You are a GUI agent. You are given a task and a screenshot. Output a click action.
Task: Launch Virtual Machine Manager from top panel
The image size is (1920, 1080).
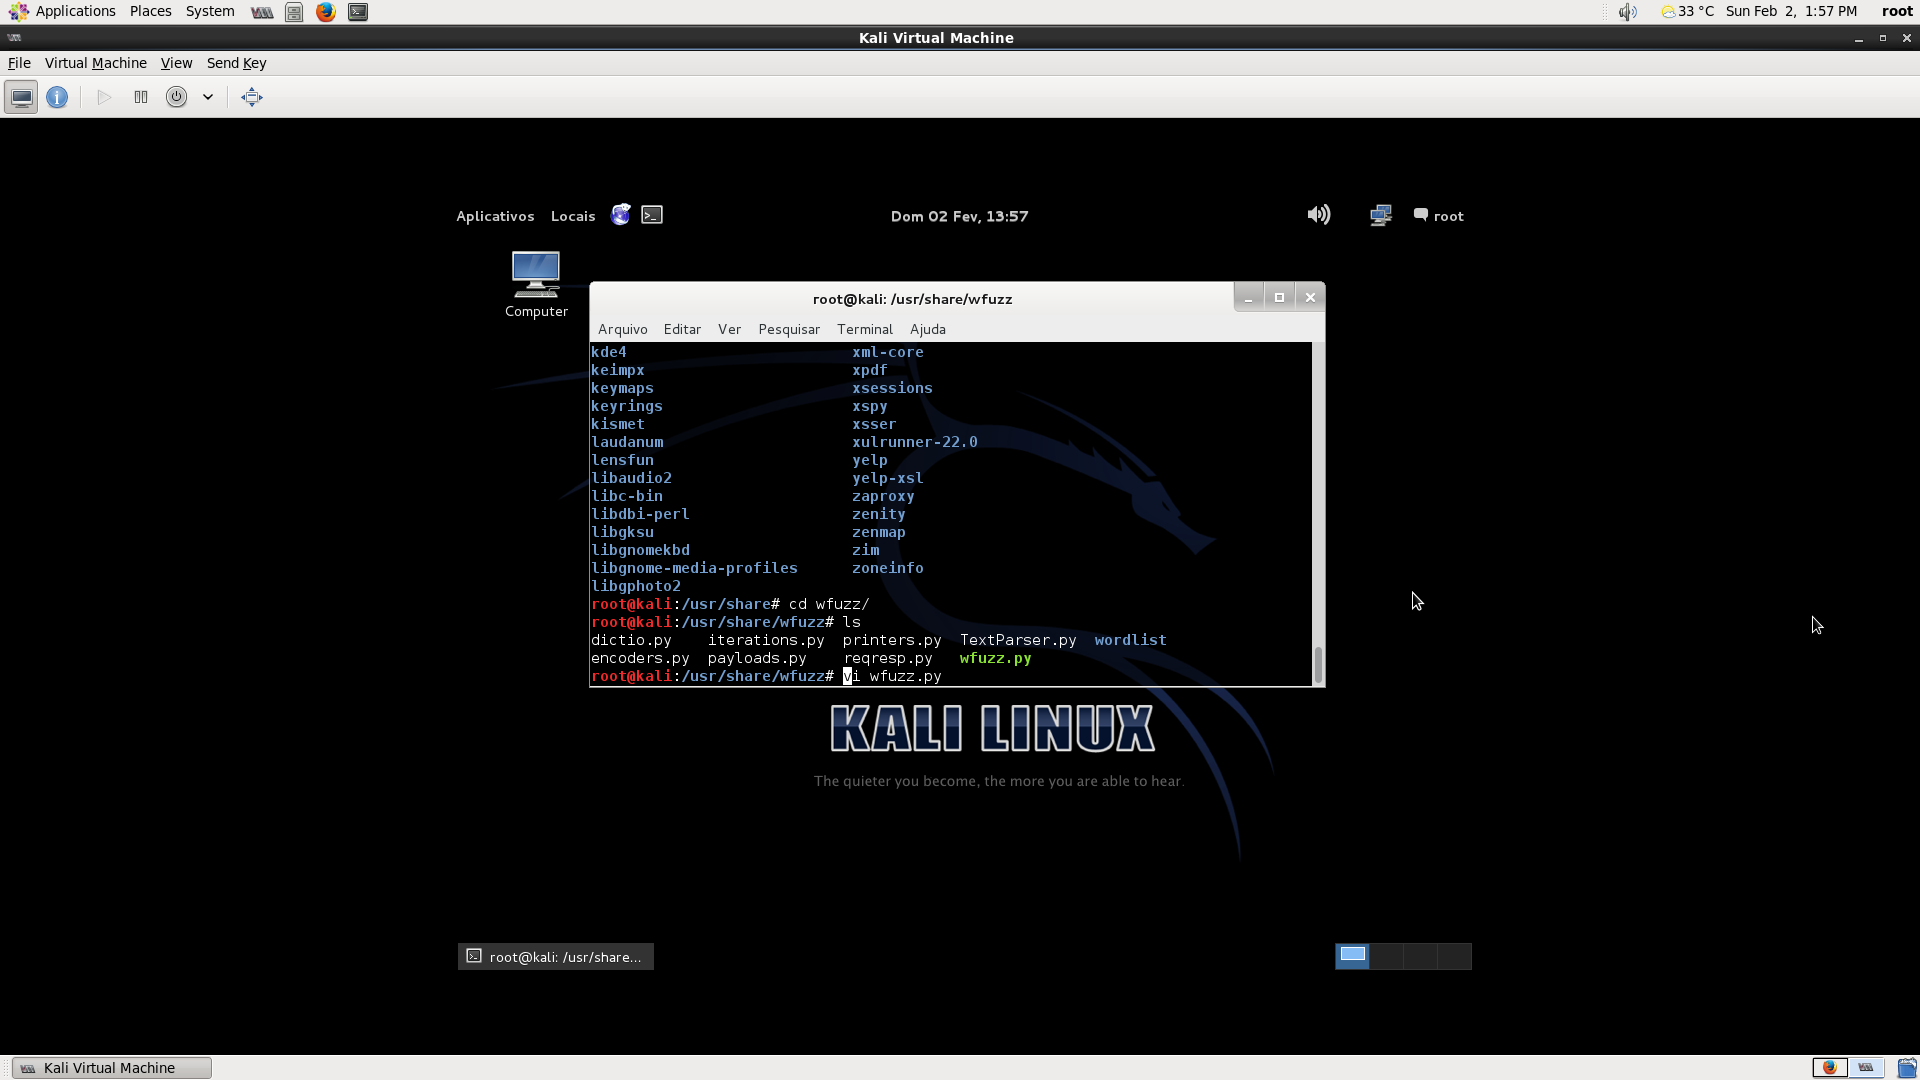(262, 12)
